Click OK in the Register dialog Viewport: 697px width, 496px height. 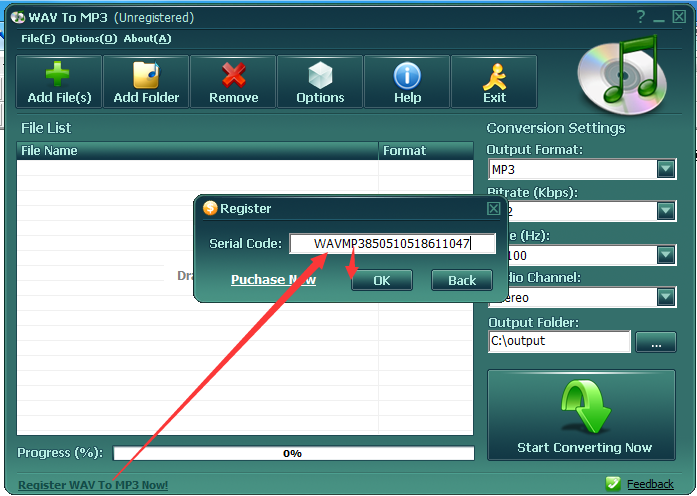(382, 280)
